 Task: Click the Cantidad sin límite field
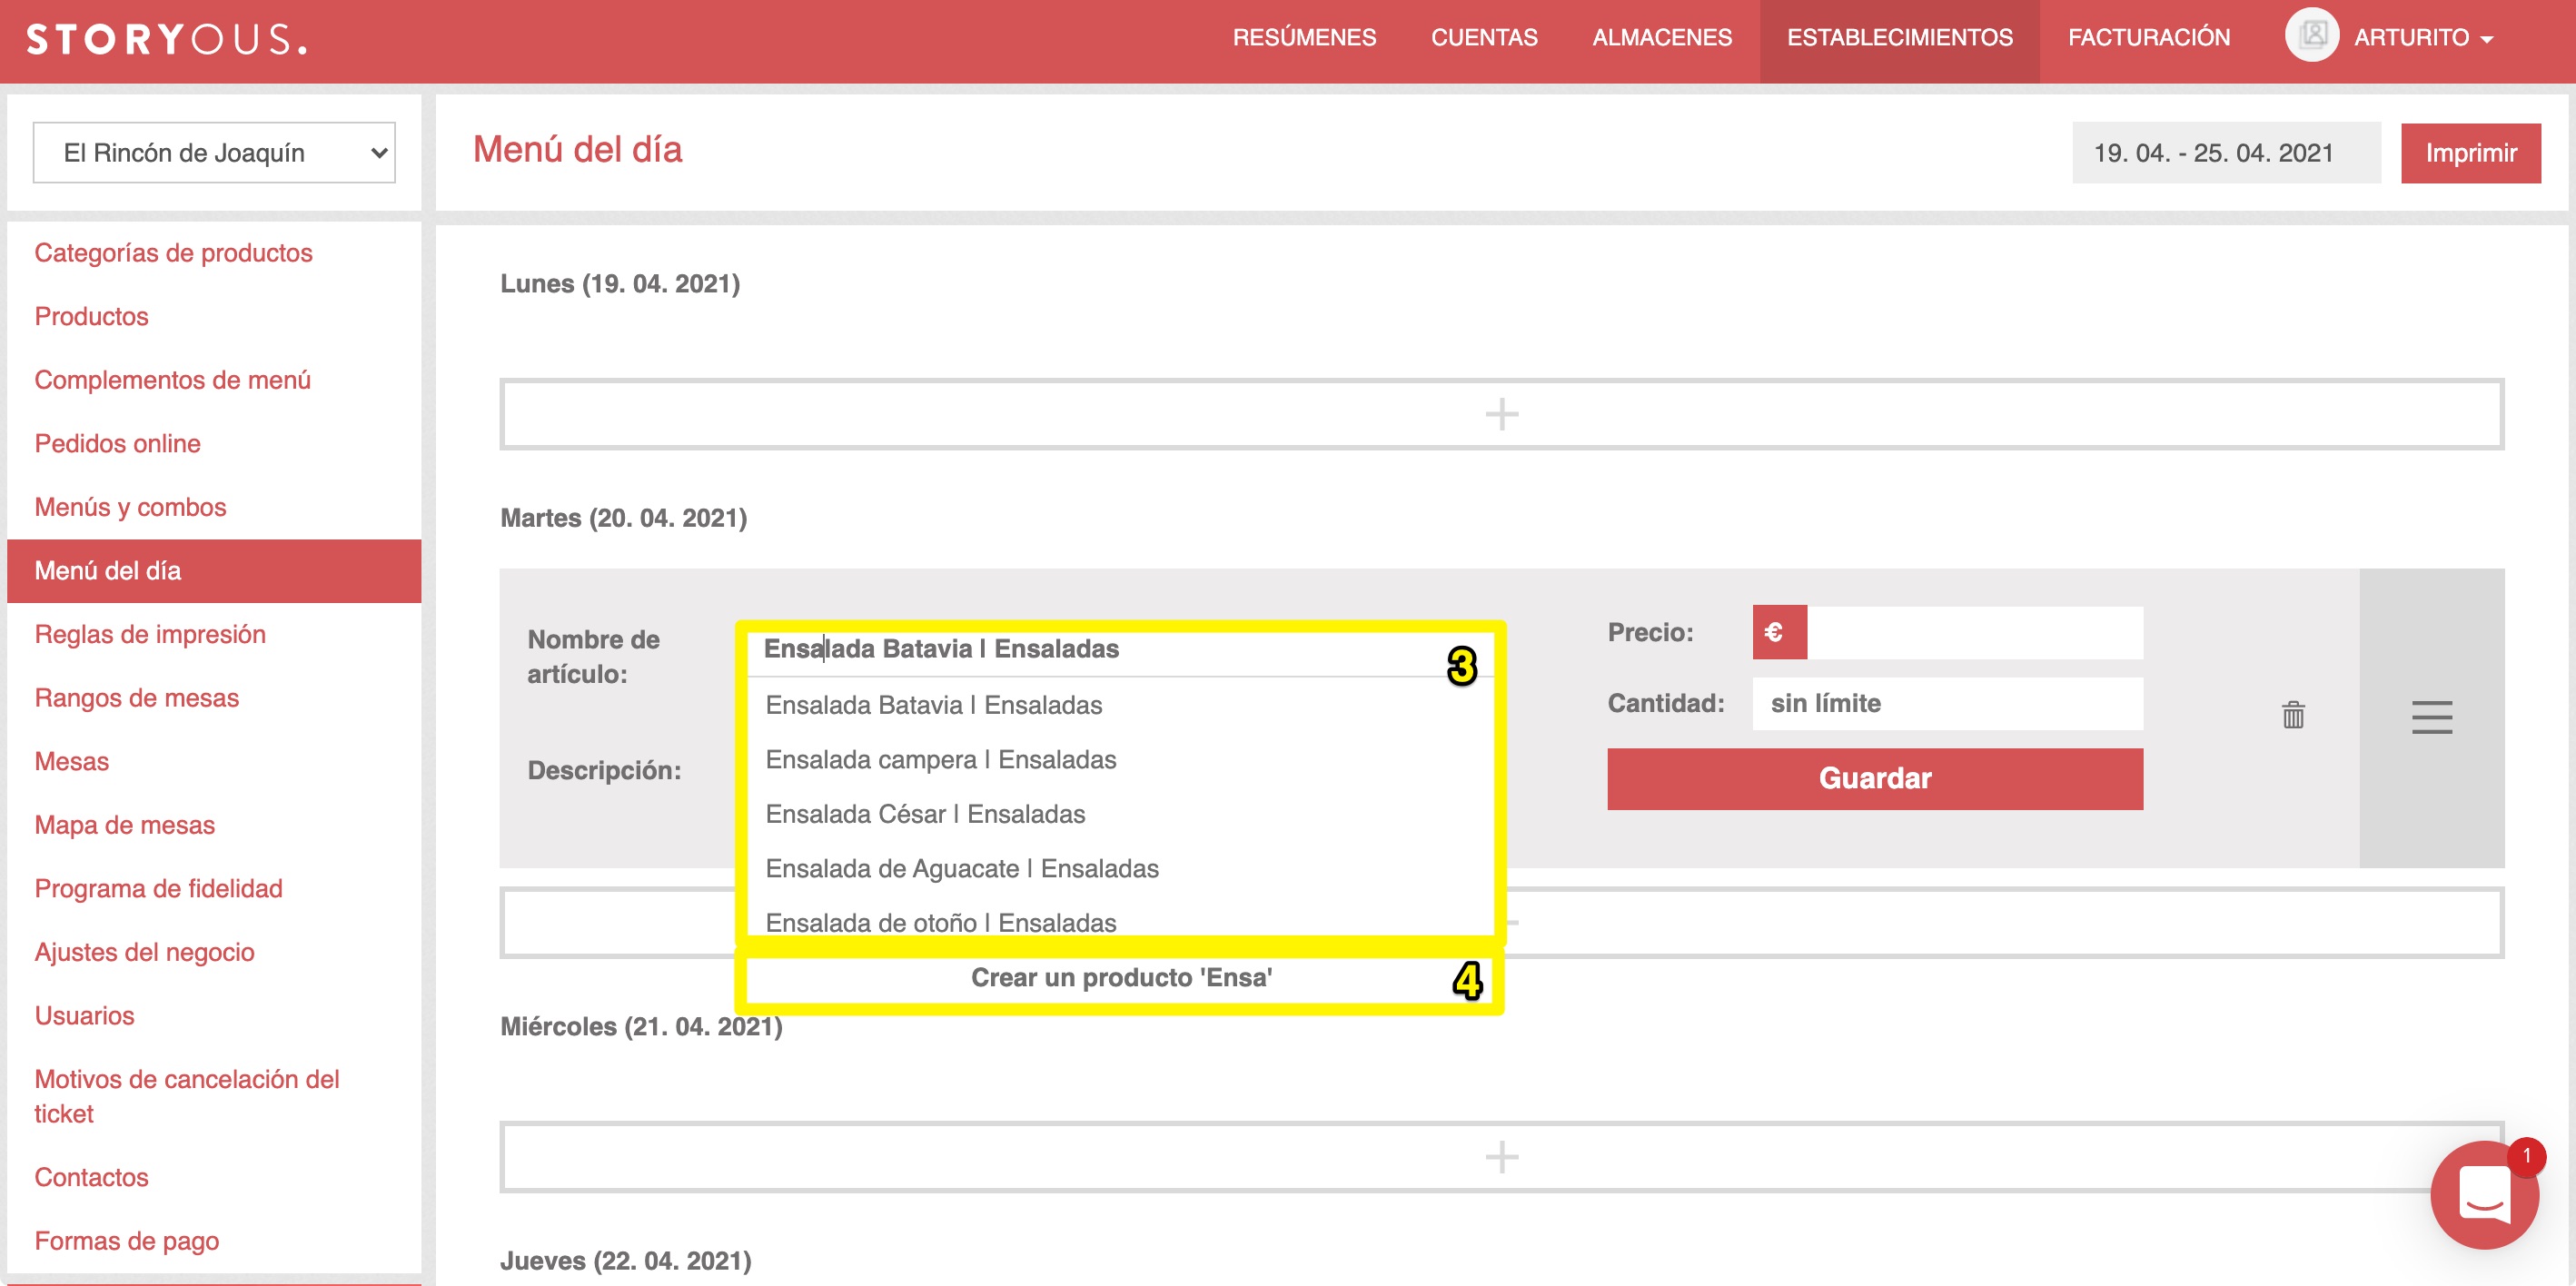[1947, 703]
